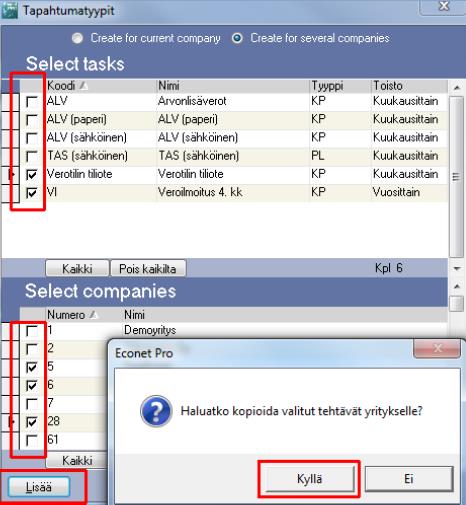Click the Numero column sort arrow
Screen dimensions: 466x505
(x=94, y=315)
